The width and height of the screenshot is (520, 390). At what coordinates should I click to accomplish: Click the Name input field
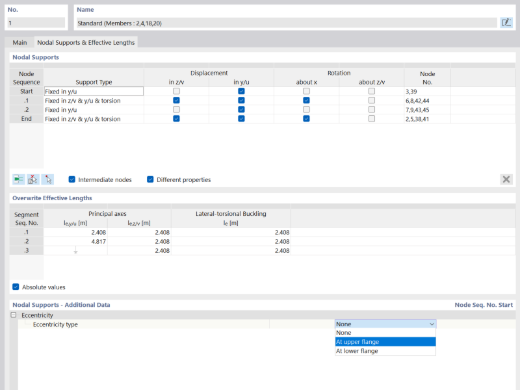click(x=286, y=23)
